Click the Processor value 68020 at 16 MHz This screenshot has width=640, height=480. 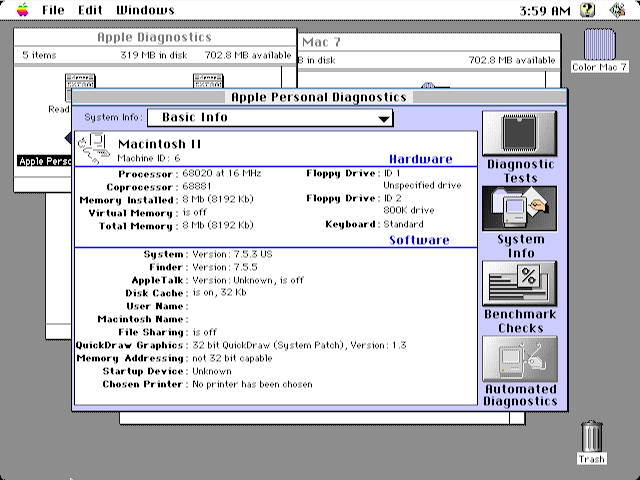click(222, 173)
